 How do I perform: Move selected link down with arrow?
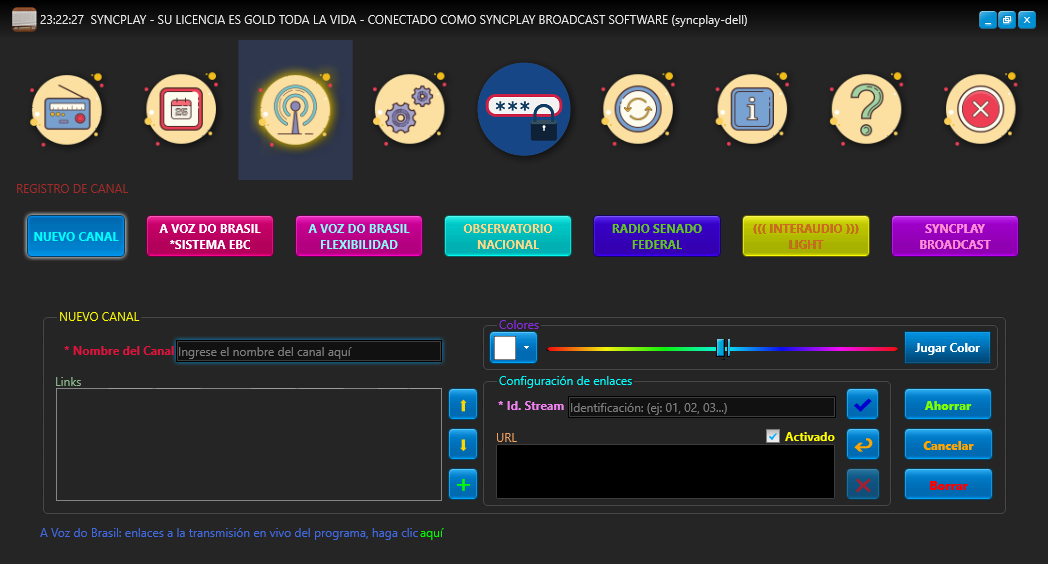(463, 444)
